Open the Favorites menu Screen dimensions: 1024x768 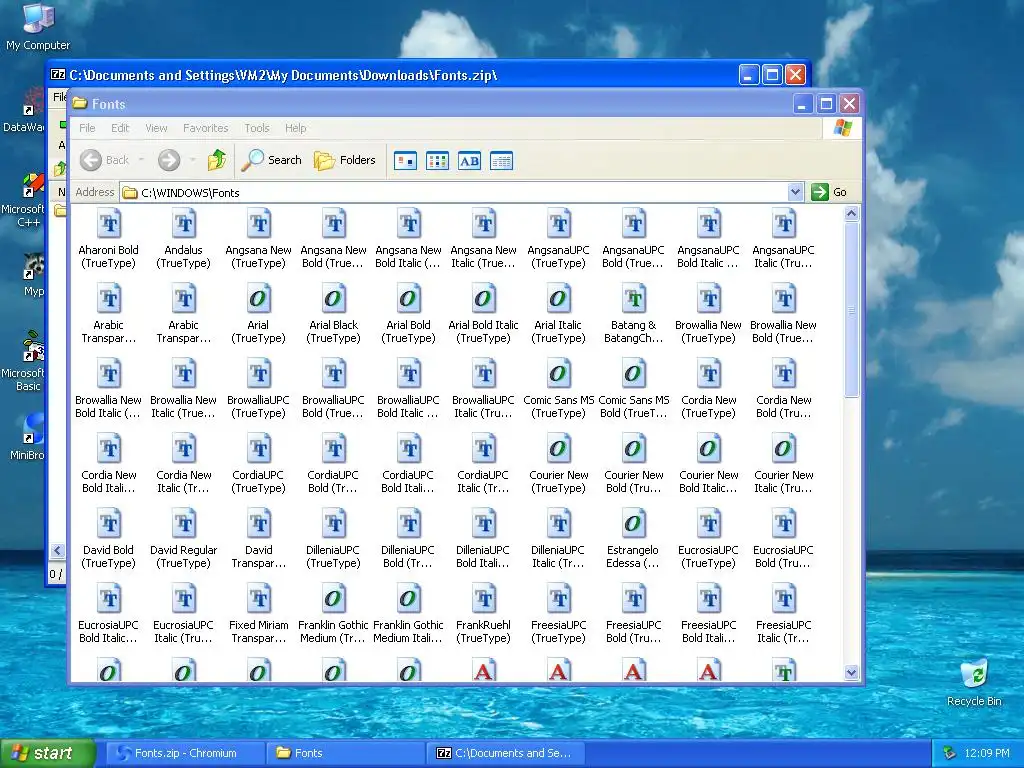pyautogui.click(x=206, y=128)
